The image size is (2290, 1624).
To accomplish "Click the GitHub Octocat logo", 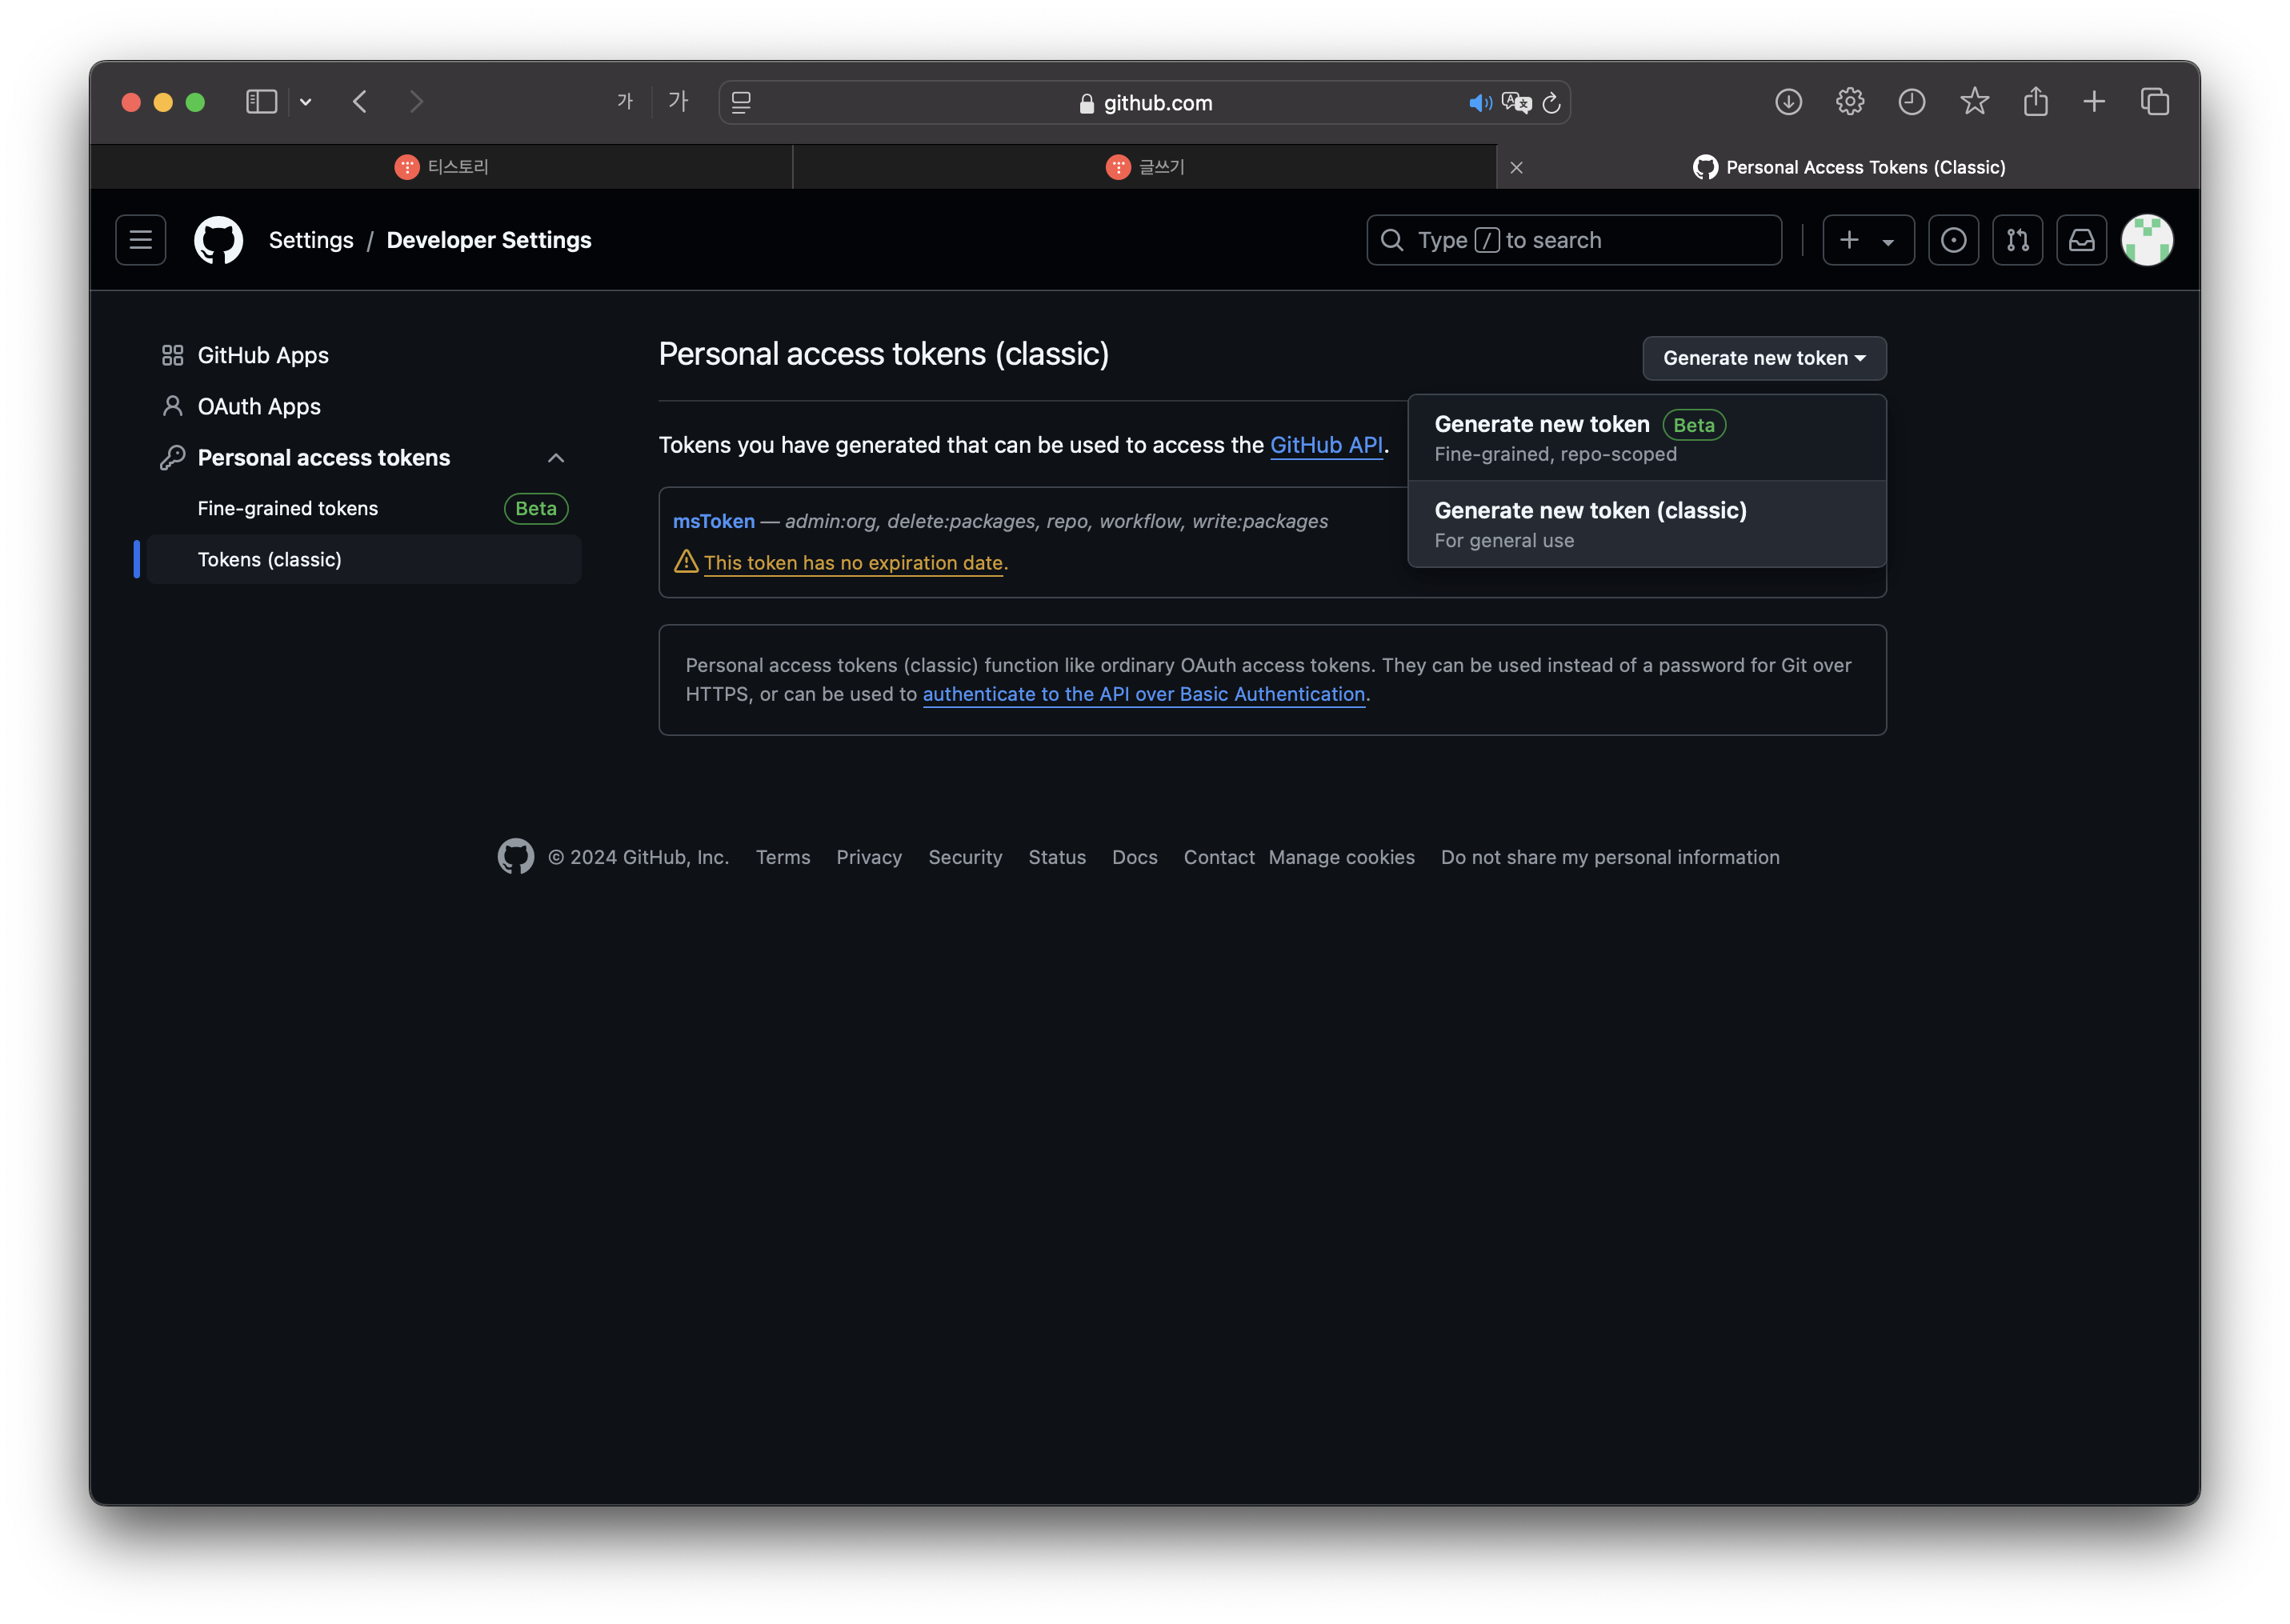I will pos(218,240).
